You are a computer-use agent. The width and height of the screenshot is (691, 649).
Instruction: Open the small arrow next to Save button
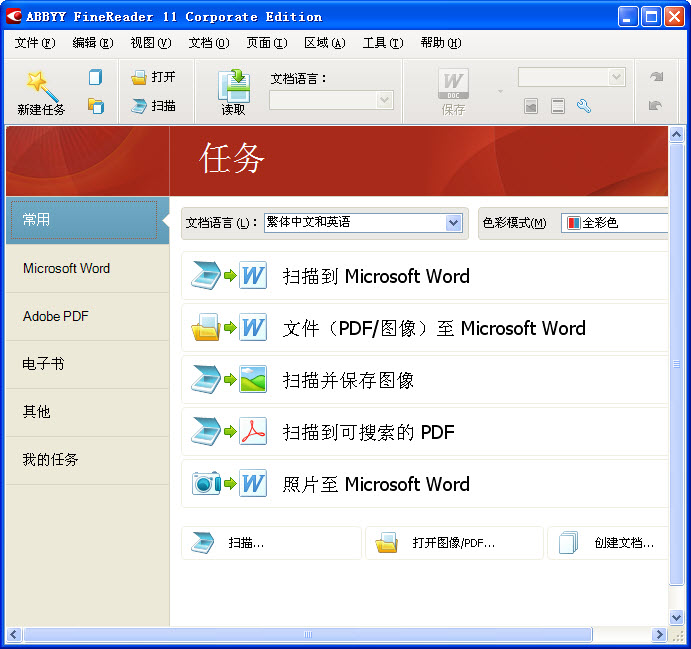pyautogui.click(x=500, y=92)
